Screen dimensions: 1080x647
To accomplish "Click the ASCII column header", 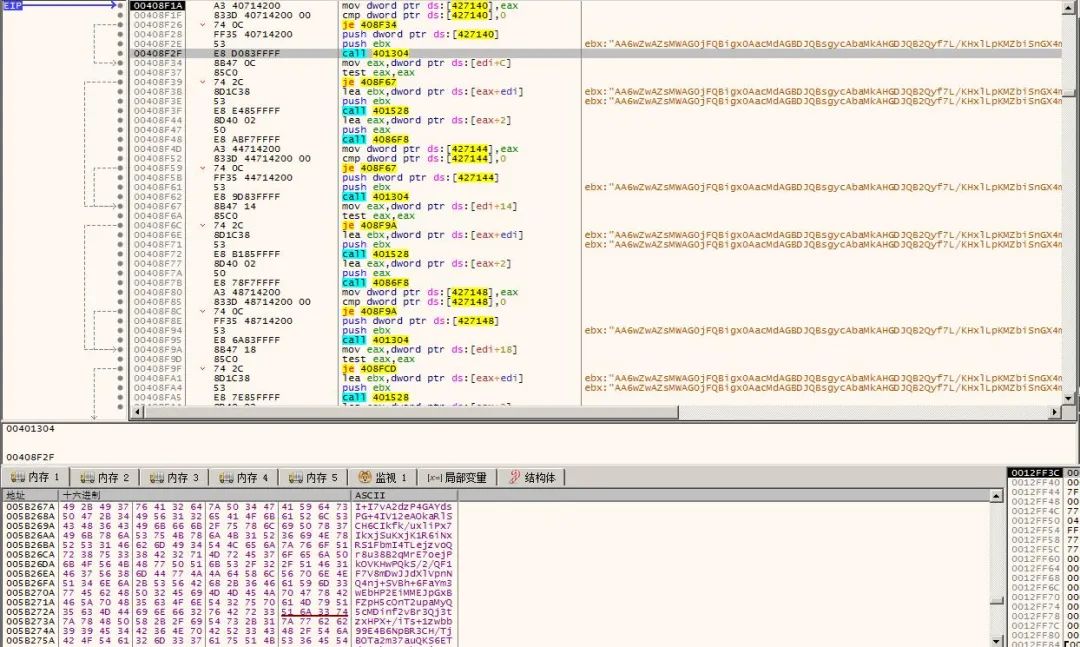I will pyautogui.click(x=366, y=495).
